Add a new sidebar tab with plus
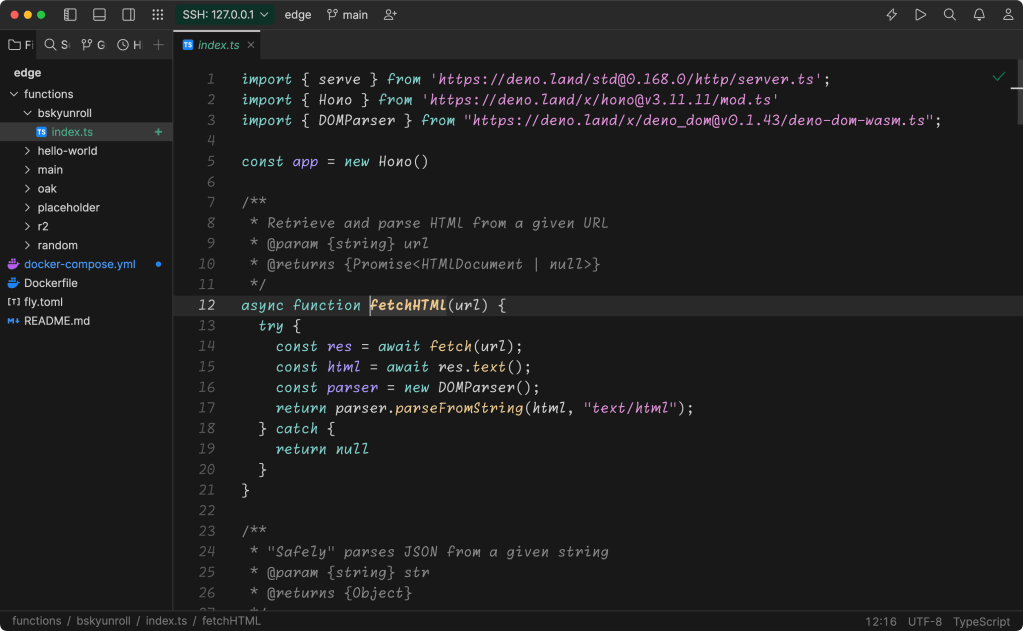 158,45
